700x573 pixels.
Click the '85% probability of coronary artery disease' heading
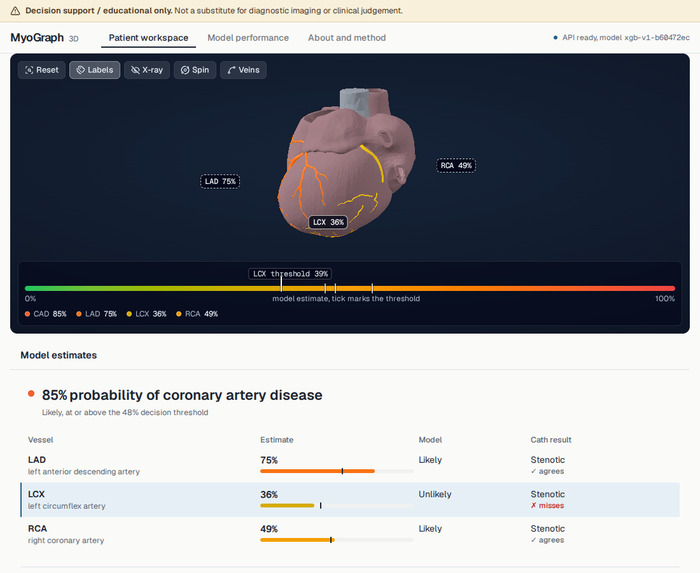[x=182, y=395]
